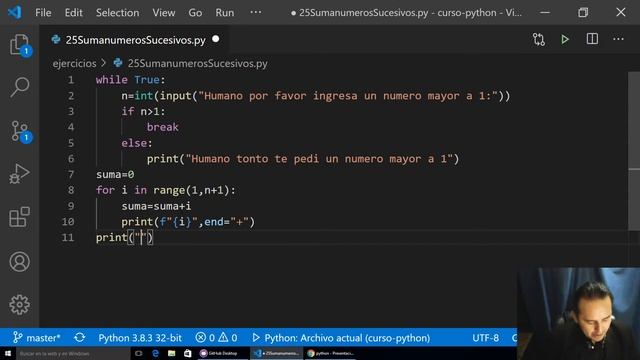
Task: Open the Explorer view in activity bar
Action: [19, 45]
